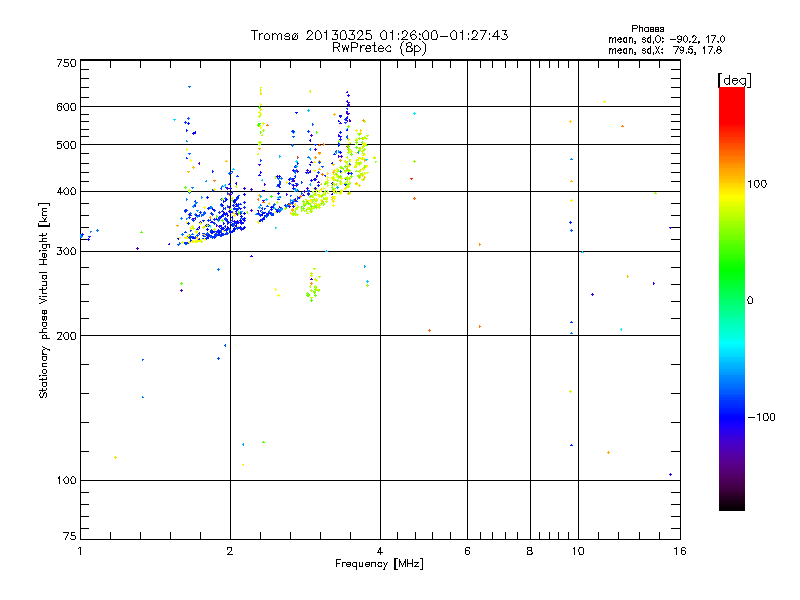The height and width of the screenshot is (600, 800).
Task: Click the 75 tick on the height axis
Action: coord(69,538)
